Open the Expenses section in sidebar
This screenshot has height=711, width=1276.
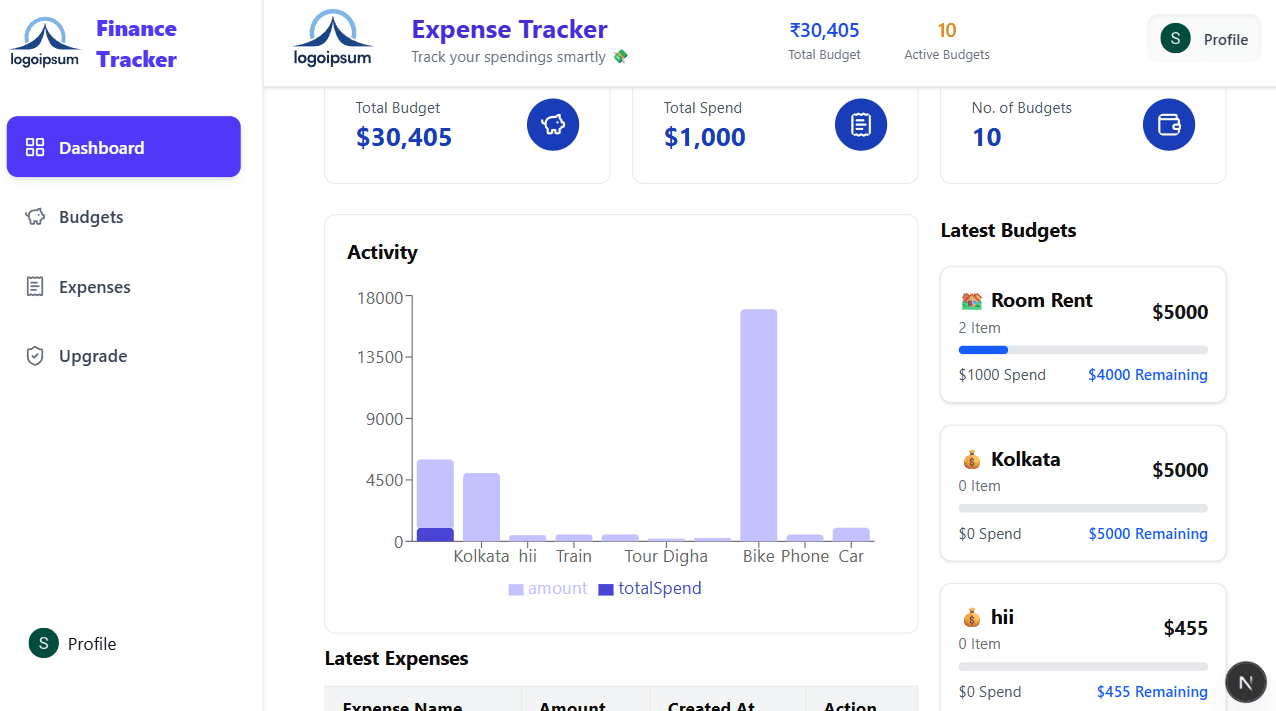[x=94, y=287]
